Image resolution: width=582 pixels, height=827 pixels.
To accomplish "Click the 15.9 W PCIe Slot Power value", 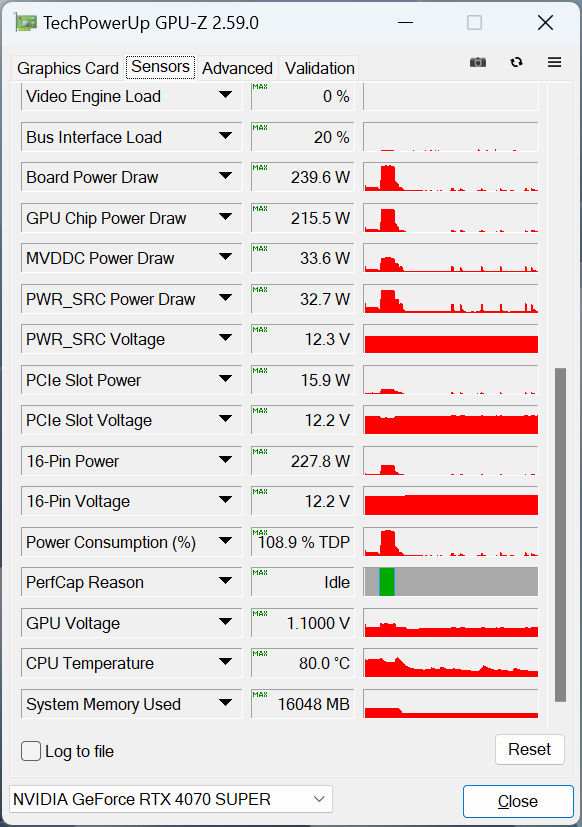I will [x=303, y=380].
